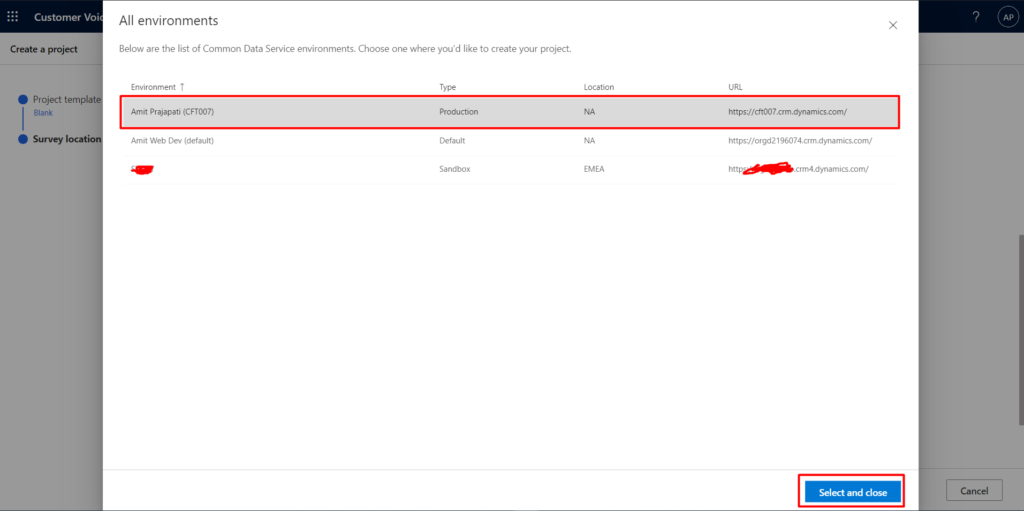Click the Type column header
1024x511 pixels.
pyautogui.click(x=447, y=87)
